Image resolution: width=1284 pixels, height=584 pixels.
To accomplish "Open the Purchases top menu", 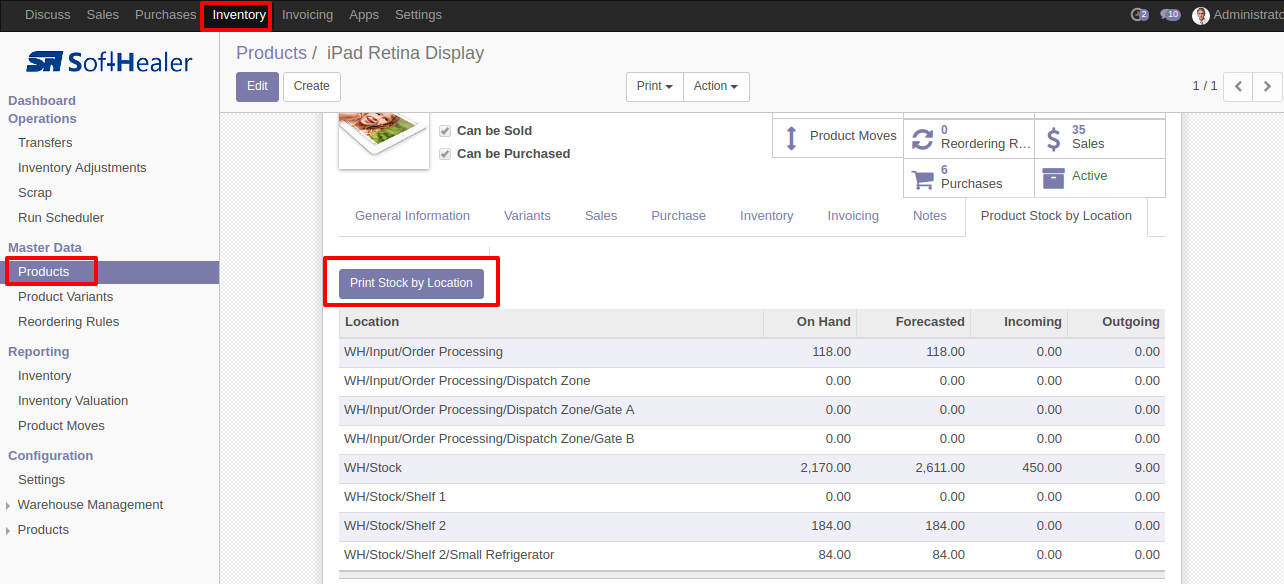I will 165,15.
